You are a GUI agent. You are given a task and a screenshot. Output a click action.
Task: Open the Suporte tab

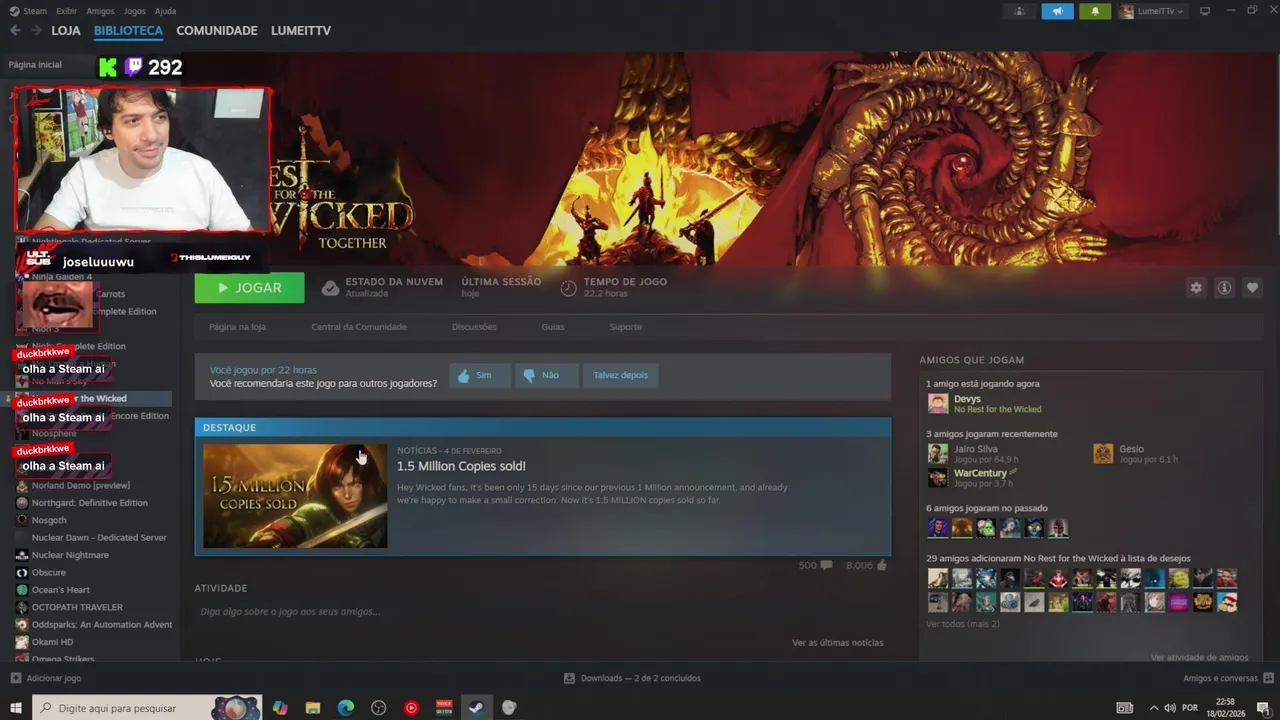[626, 327]
